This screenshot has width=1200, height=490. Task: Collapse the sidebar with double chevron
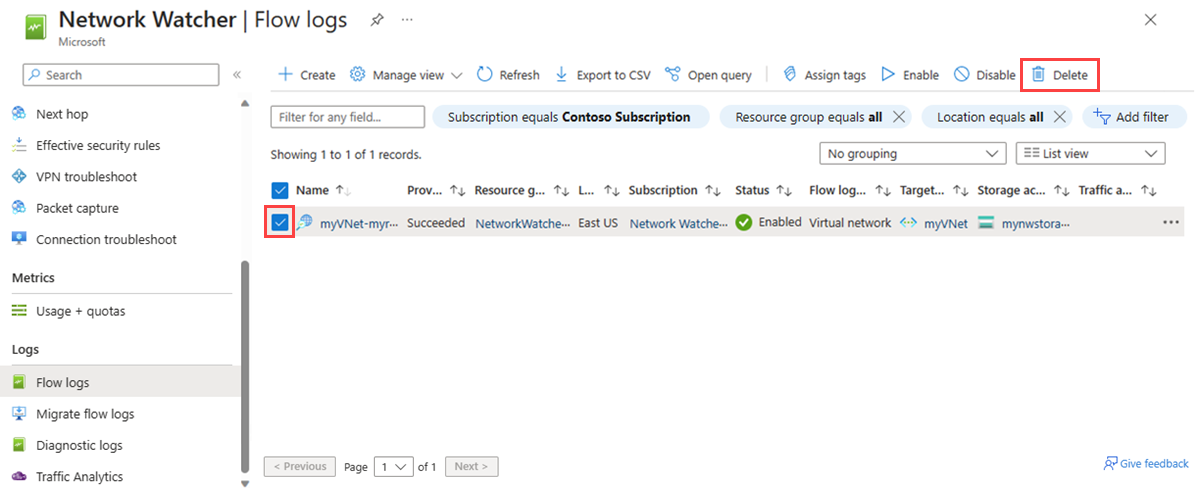(x=237, y=75)
